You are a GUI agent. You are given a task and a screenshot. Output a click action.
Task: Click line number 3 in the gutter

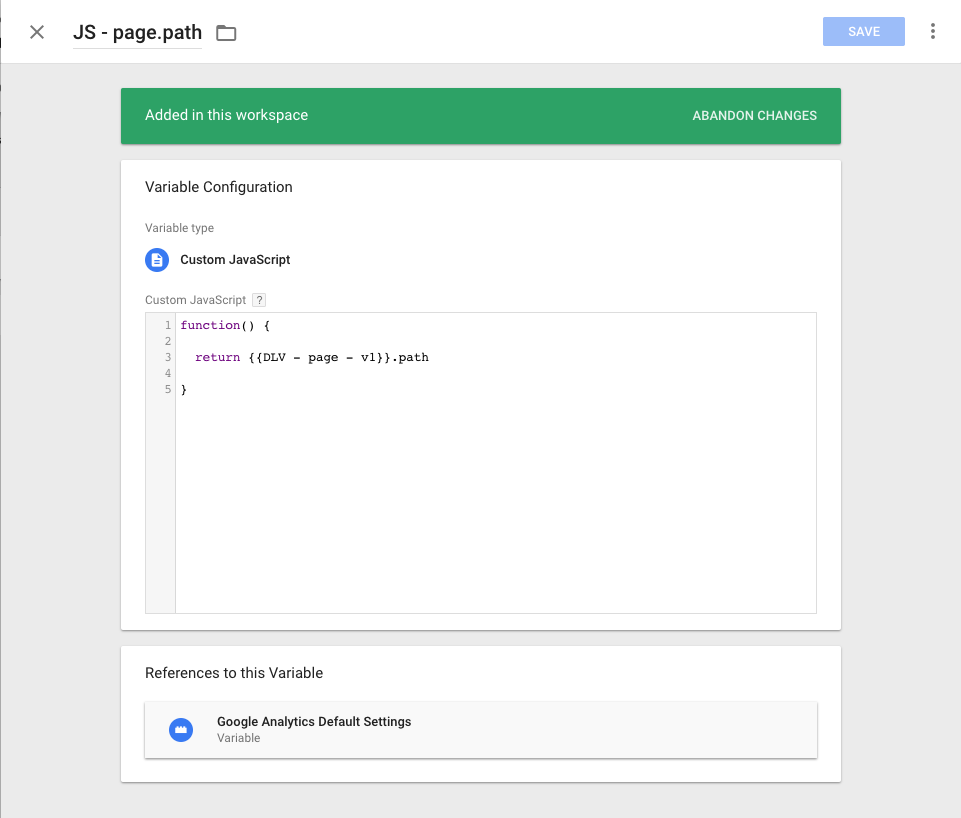pyautogui.click(x=168, y=358)
